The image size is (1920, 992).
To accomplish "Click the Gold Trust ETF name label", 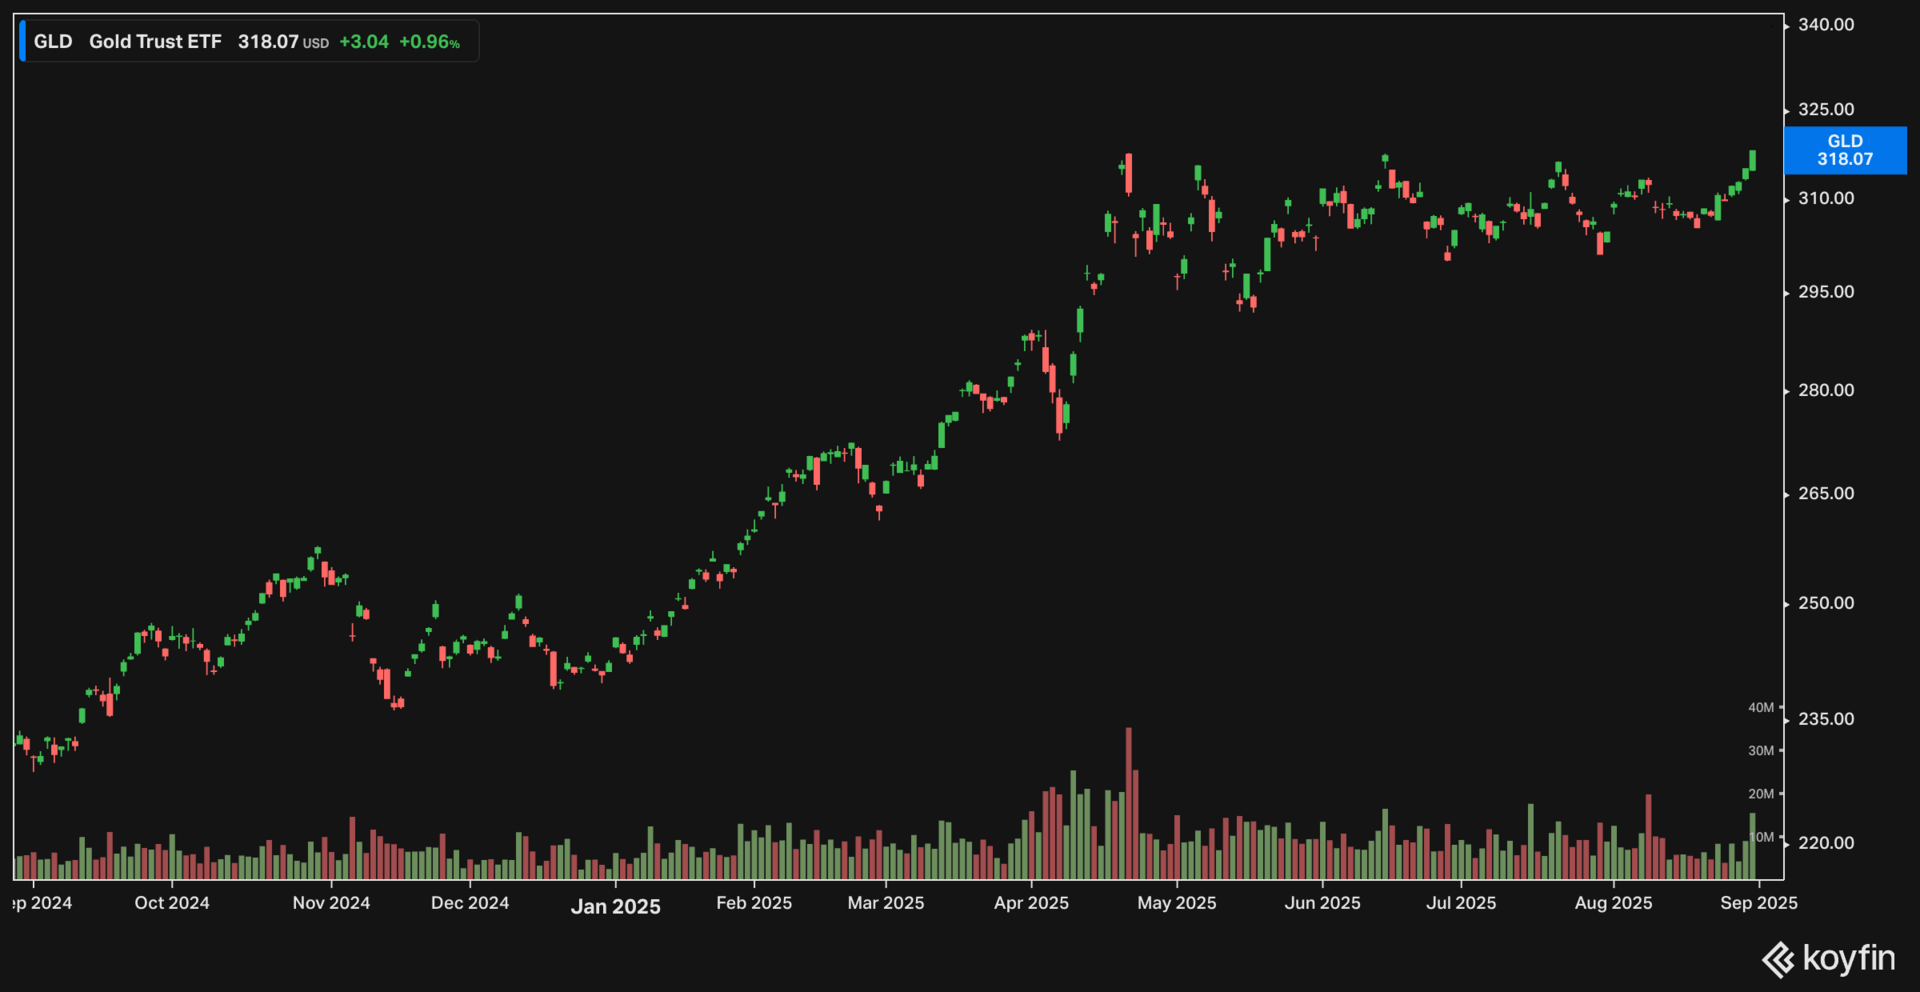I will pyautogui.click(x=155, y=42).
